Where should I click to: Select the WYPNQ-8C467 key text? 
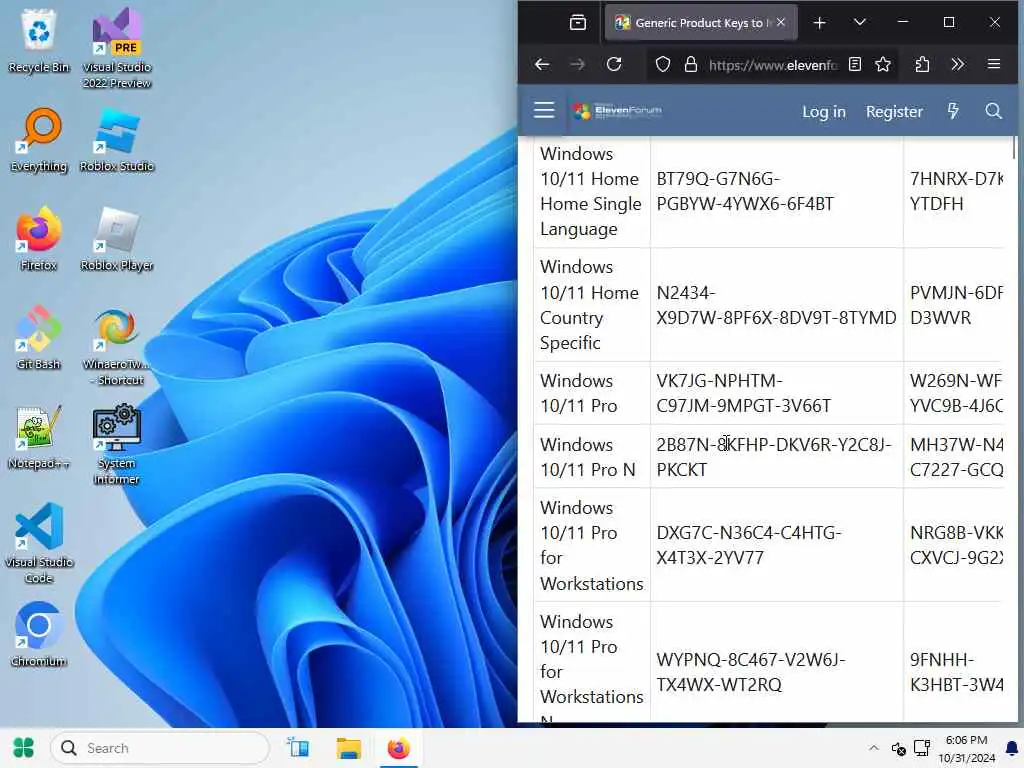[x=750, y=672]
